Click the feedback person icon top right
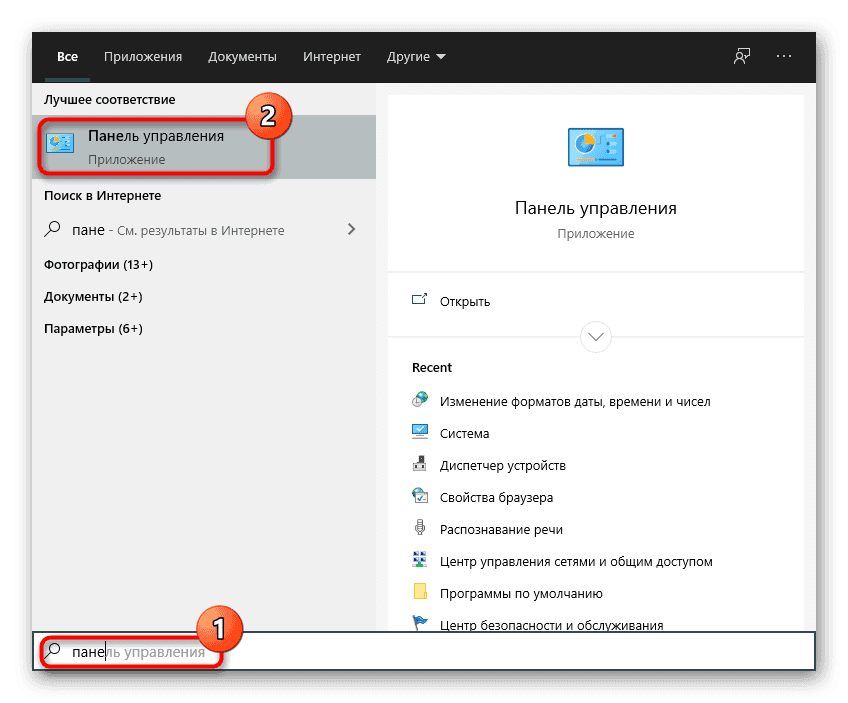This screenshot has width=848, height=703. click(x=741, y=56)
